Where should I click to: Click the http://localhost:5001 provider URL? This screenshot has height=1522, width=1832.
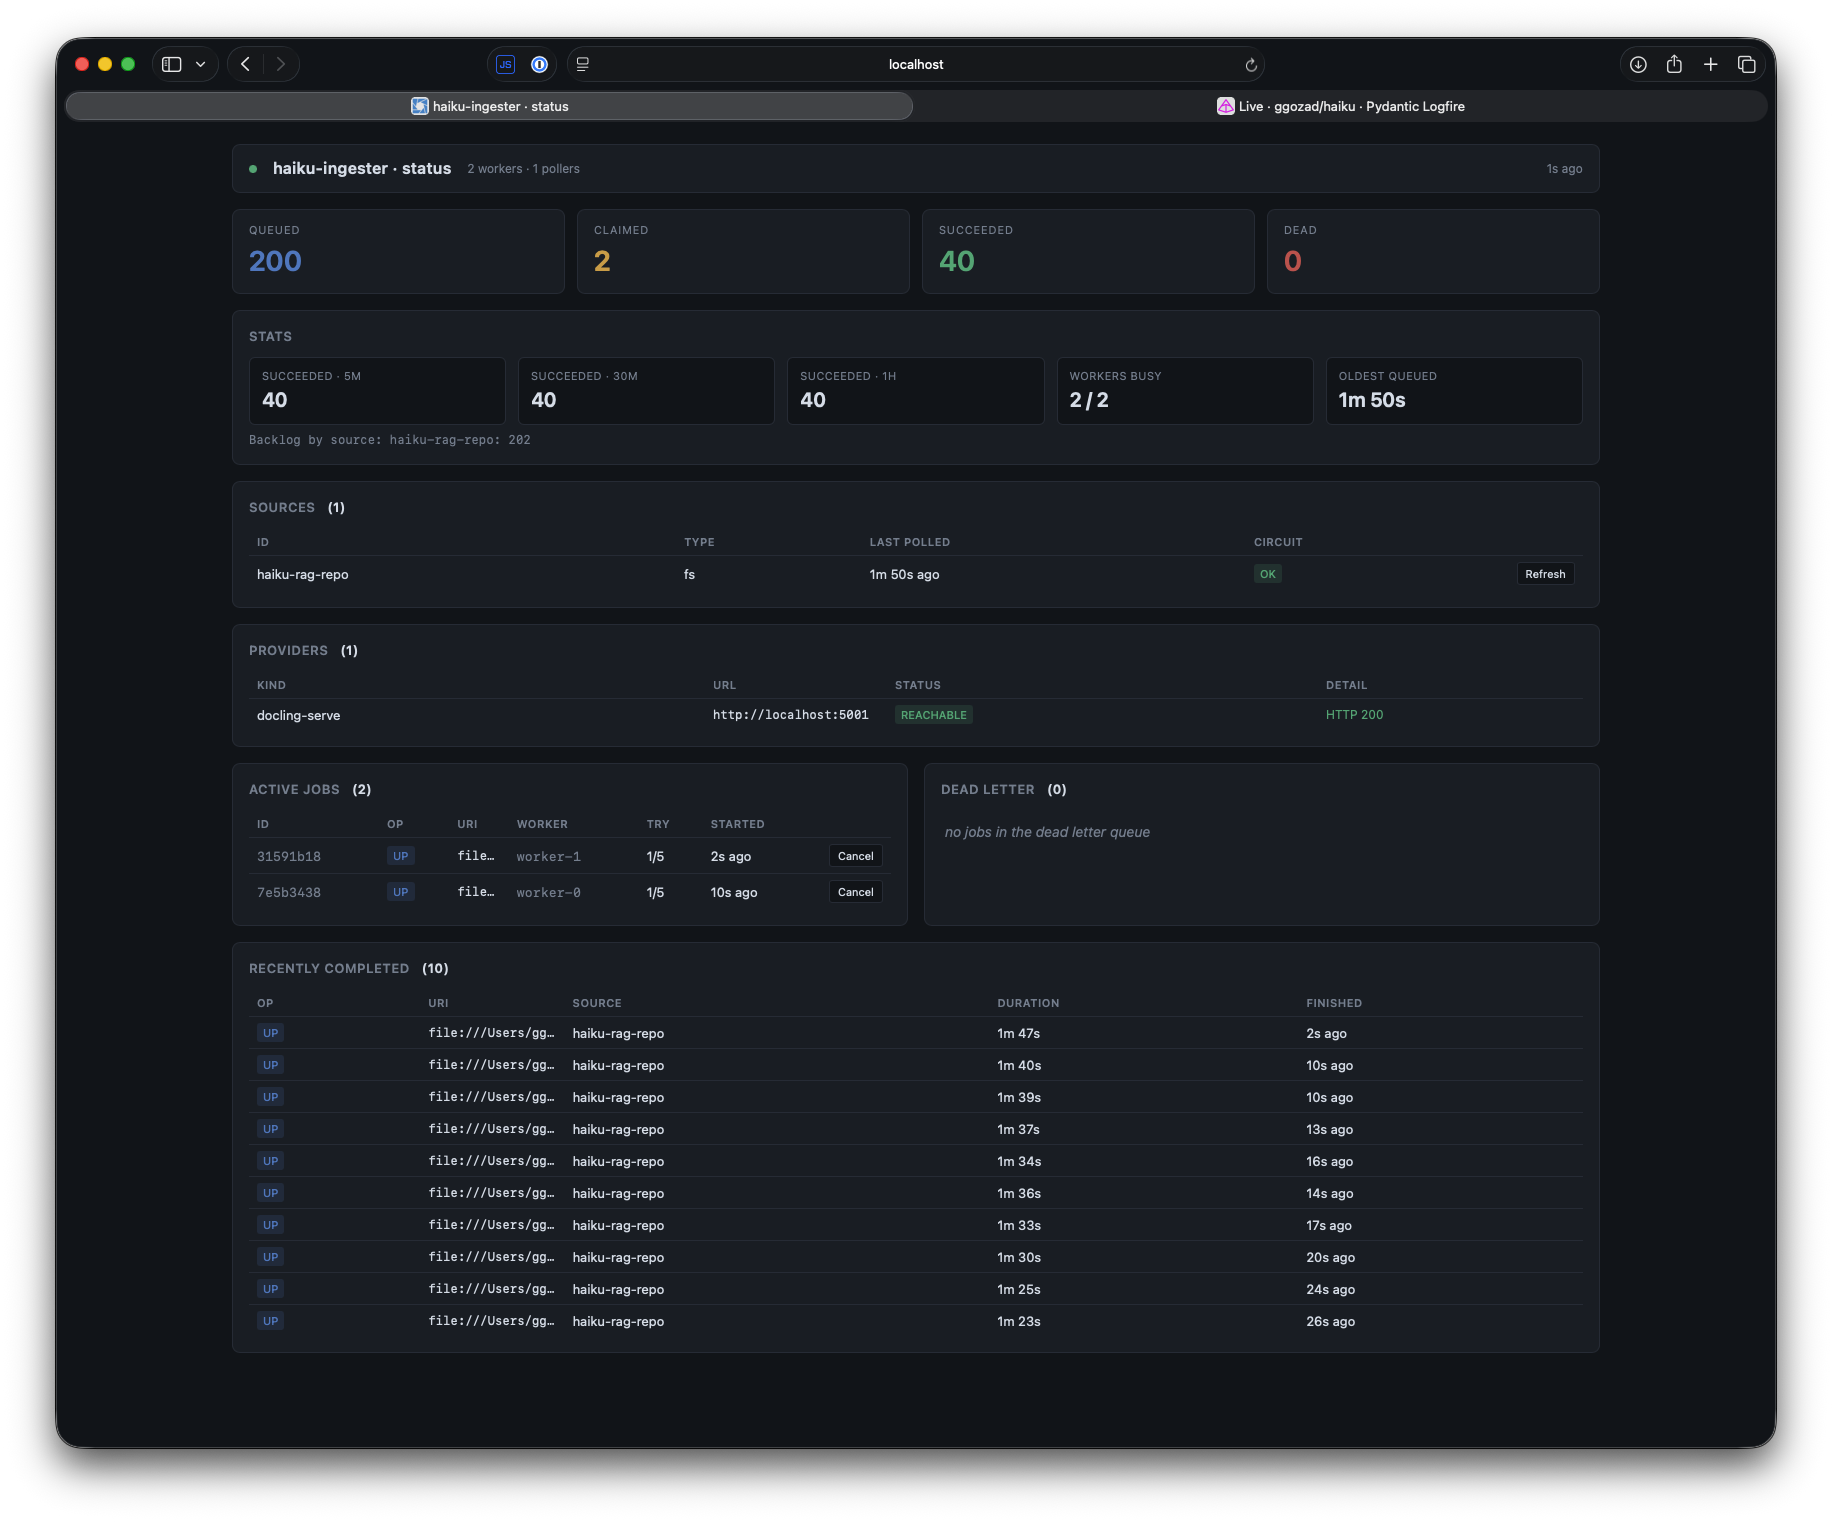click(790, 715)
